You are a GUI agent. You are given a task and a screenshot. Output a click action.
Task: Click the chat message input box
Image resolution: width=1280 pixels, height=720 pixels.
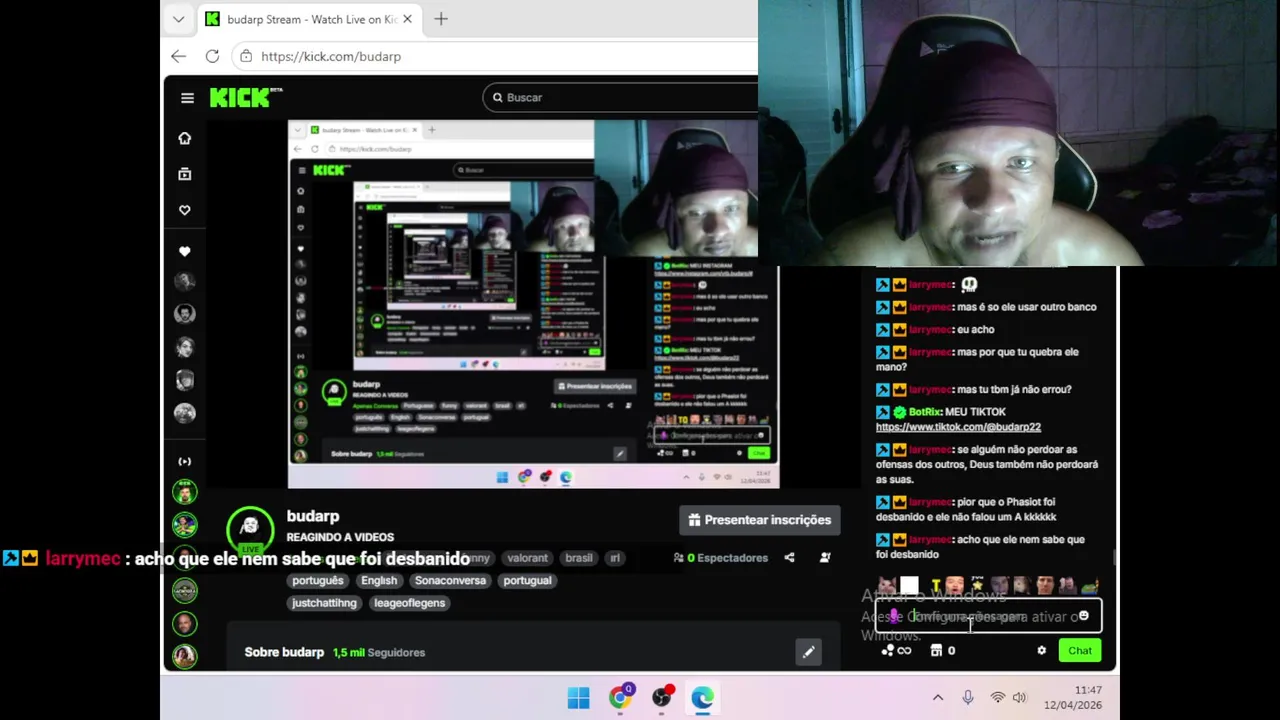tap(989, 616)
